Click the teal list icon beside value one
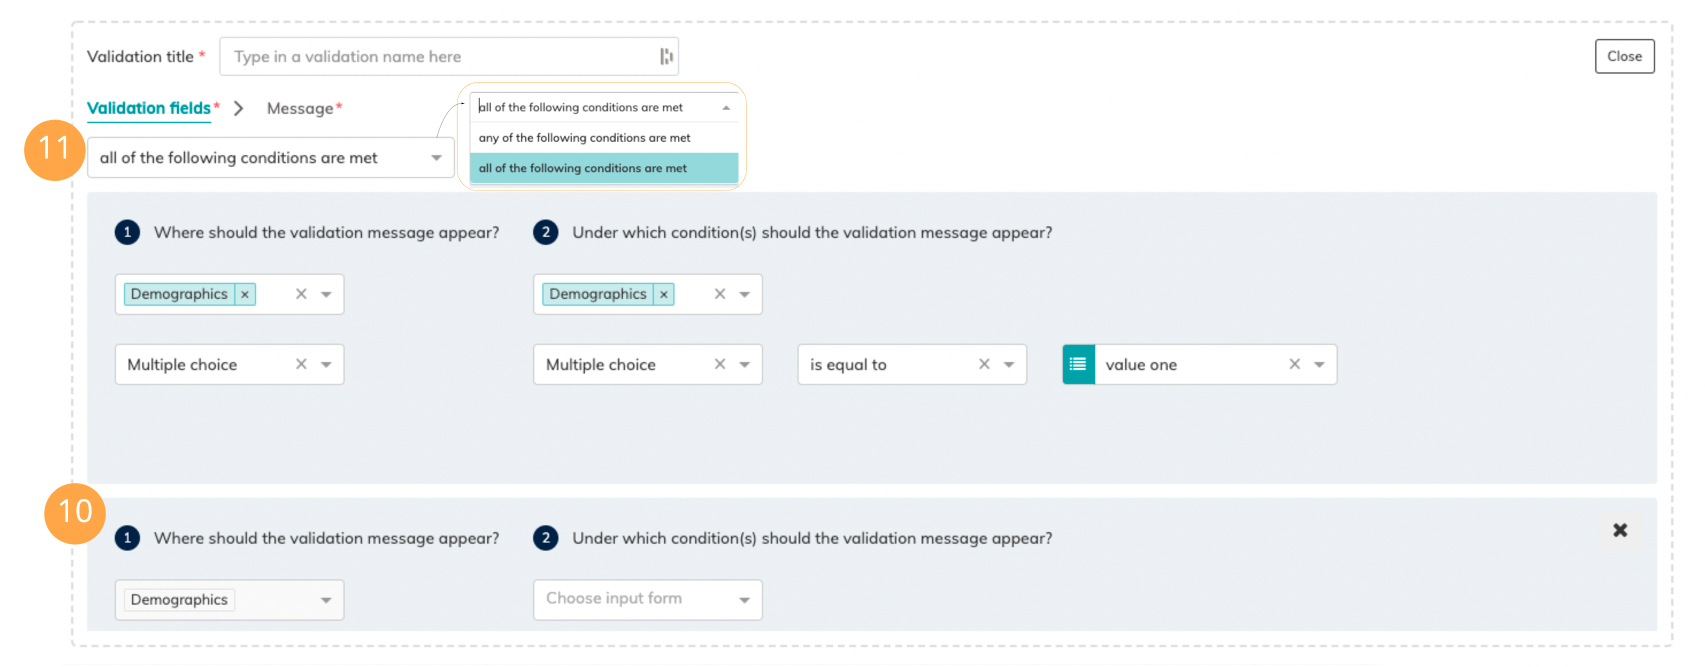The height and width of the screenshot is (667, 1705). [1078, 365]
